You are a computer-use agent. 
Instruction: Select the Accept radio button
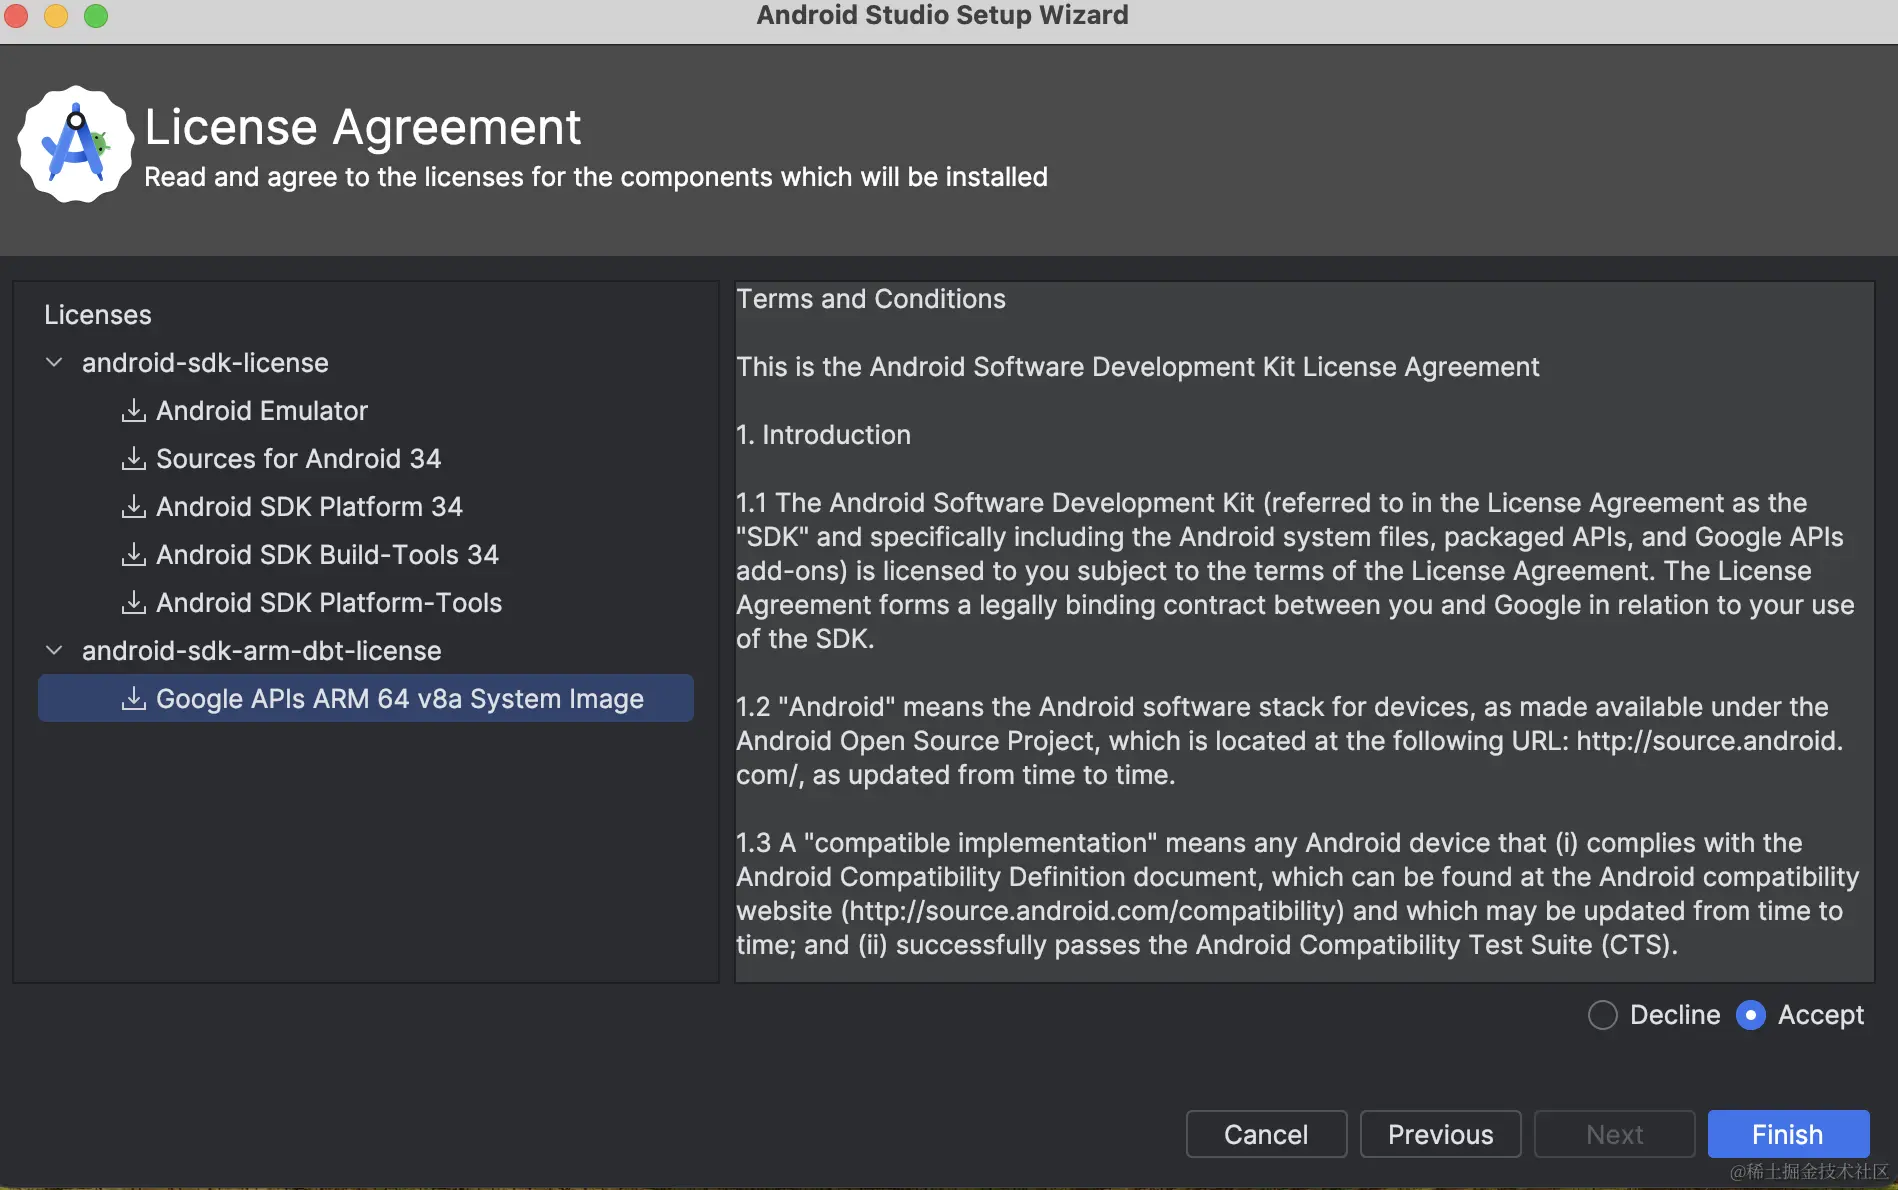pyautogui.click(x=1750, y=1015)
